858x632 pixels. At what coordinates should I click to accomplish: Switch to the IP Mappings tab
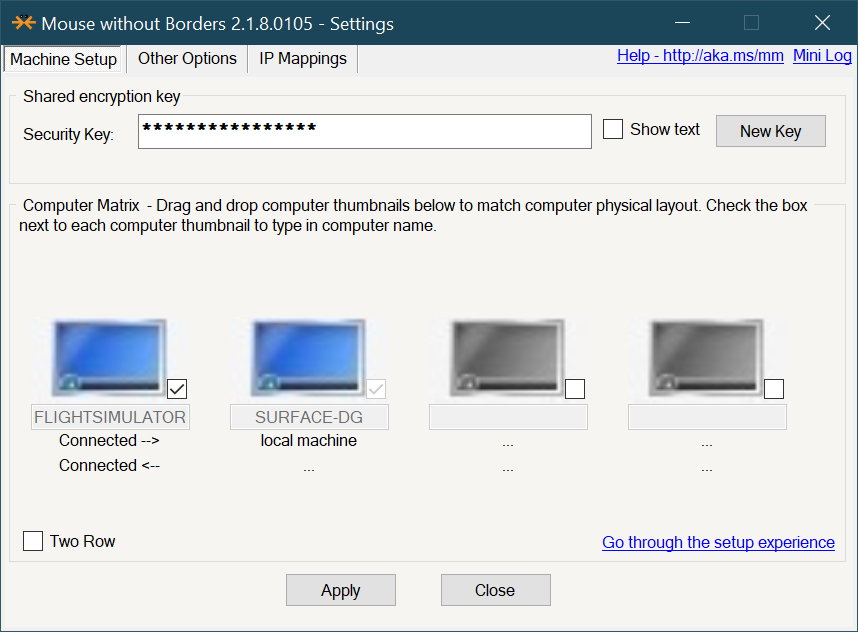(x=303, y=59)
